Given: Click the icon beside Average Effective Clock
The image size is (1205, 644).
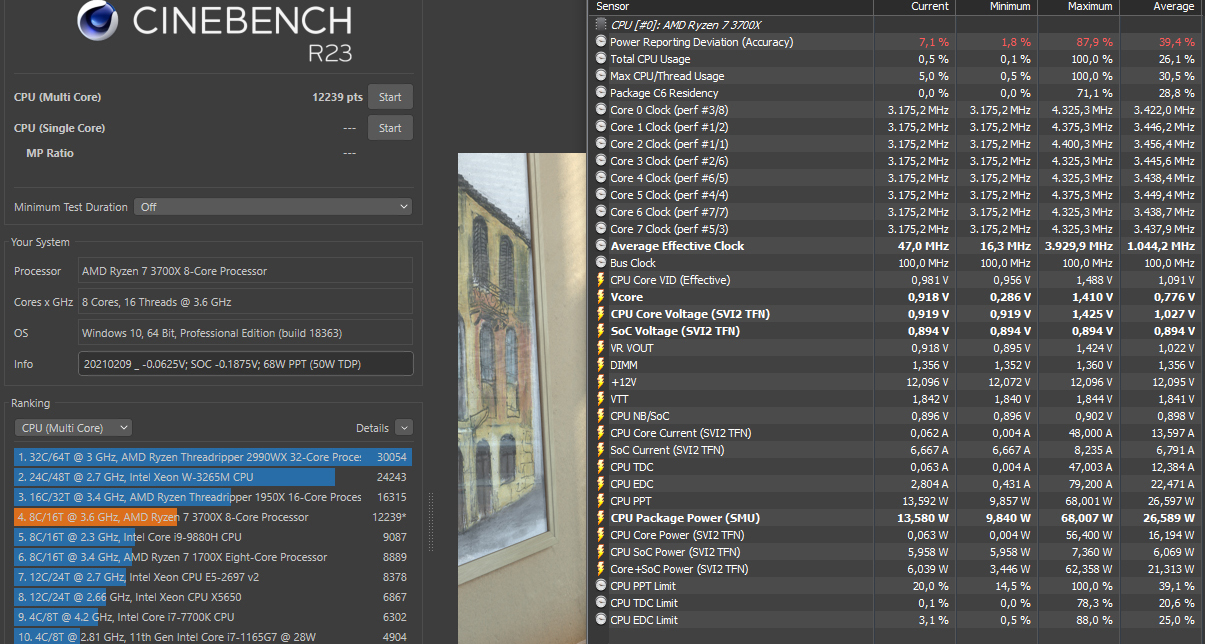Looking at the screenshot, I should point(601,246).
